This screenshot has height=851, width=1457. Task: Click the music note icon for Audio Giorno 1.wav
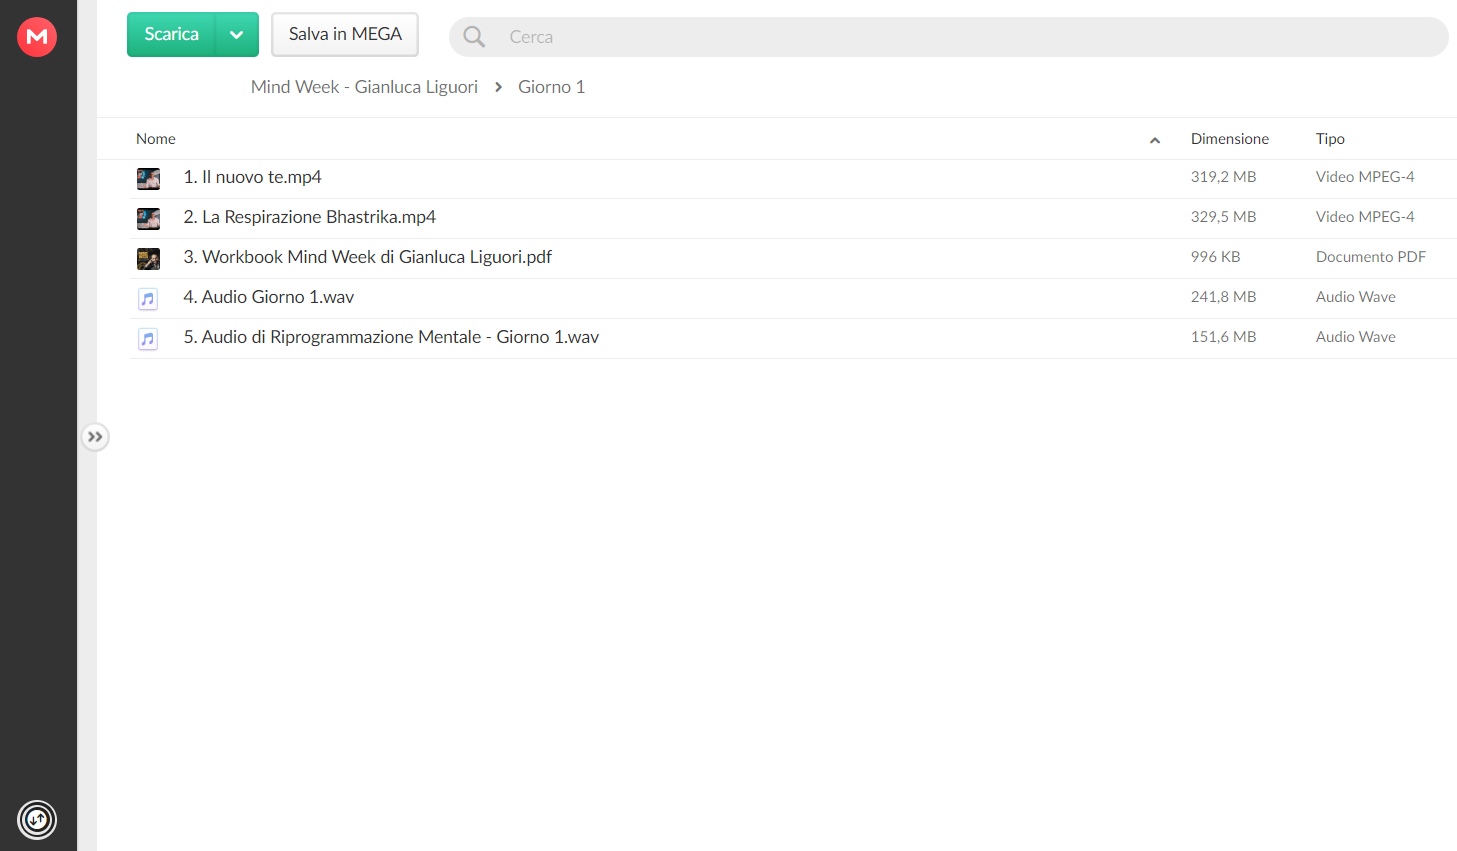click(148, 299)
